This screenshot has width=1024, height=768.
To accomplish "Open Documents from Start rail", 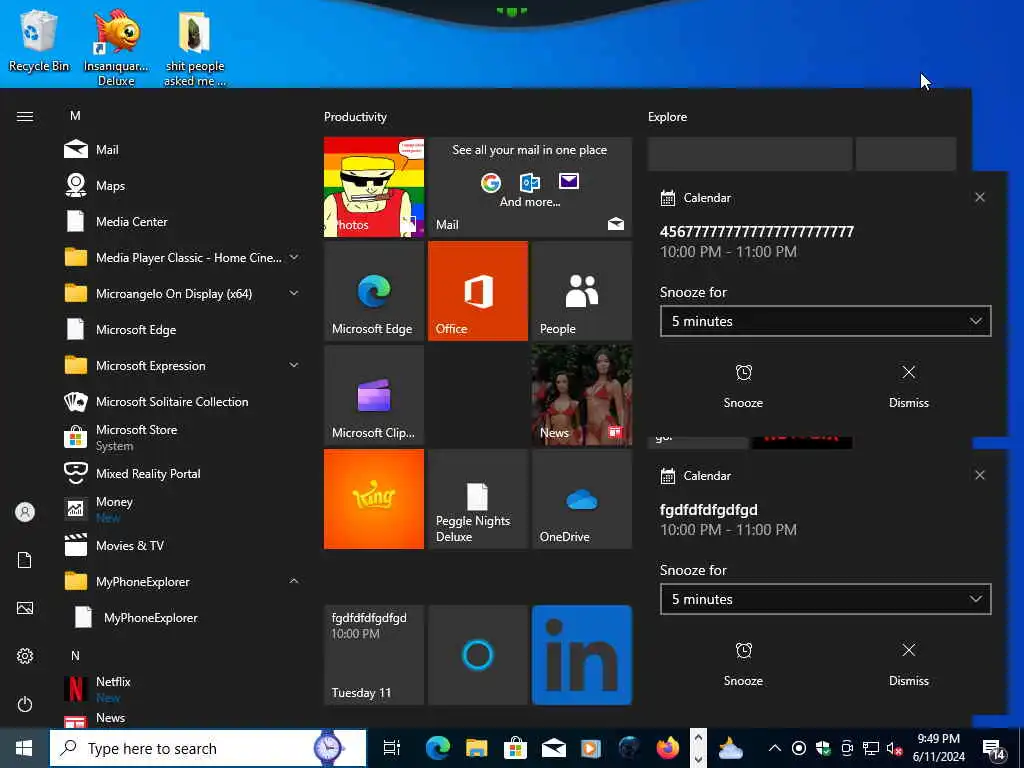I will point(25,560).
